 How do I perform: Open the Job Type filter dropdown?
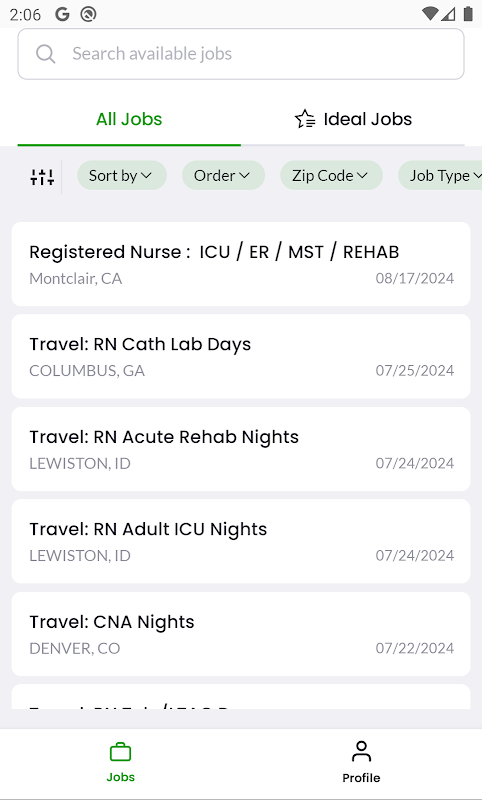442,176
